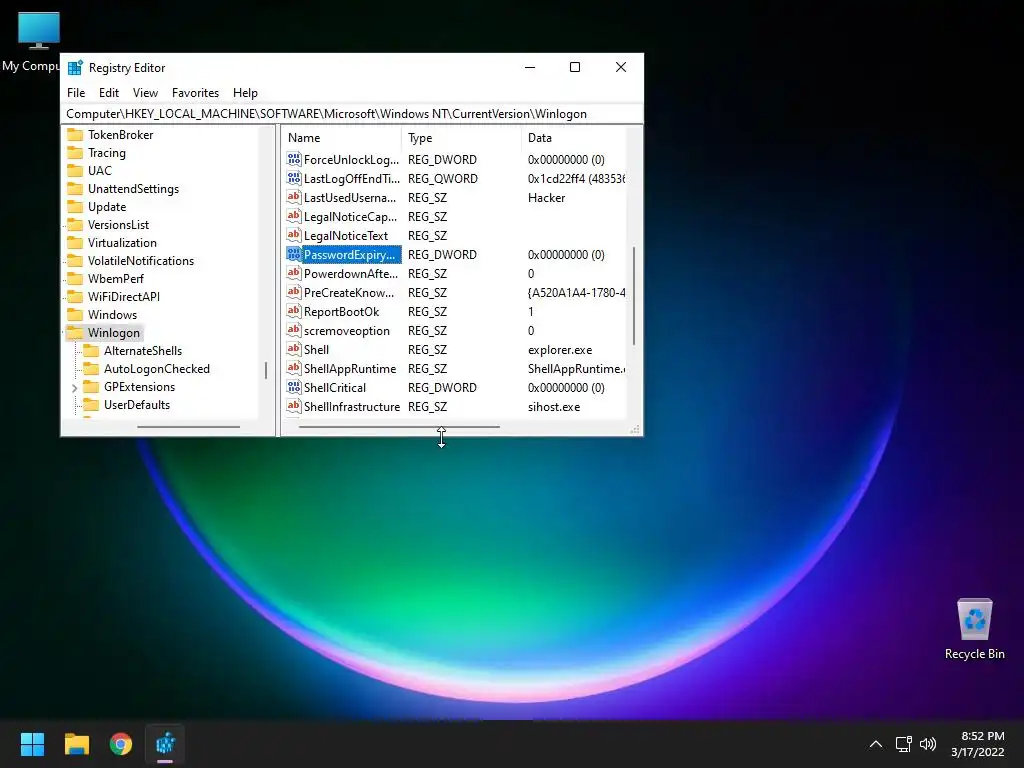The image size is (1024, 768).
Task: Click the REG_QWORD type cell
Action: [x=443, y=178]
